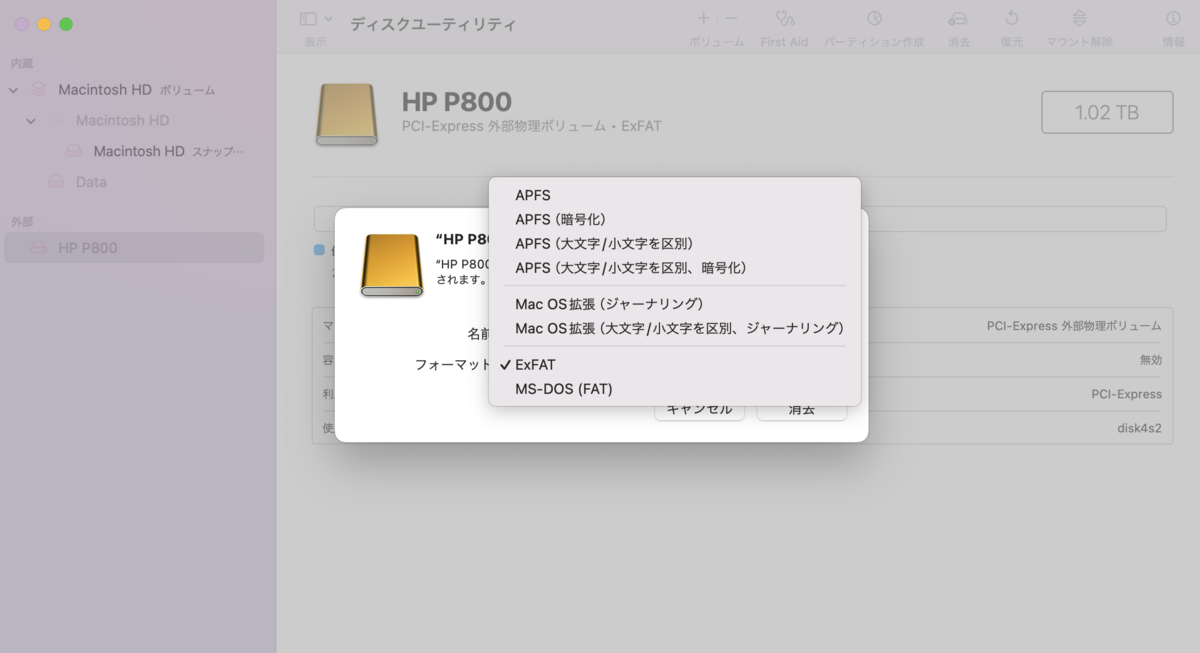Click the remove volume minus icon
Screen dimensions: 1200x653
[x=731, y=18]
